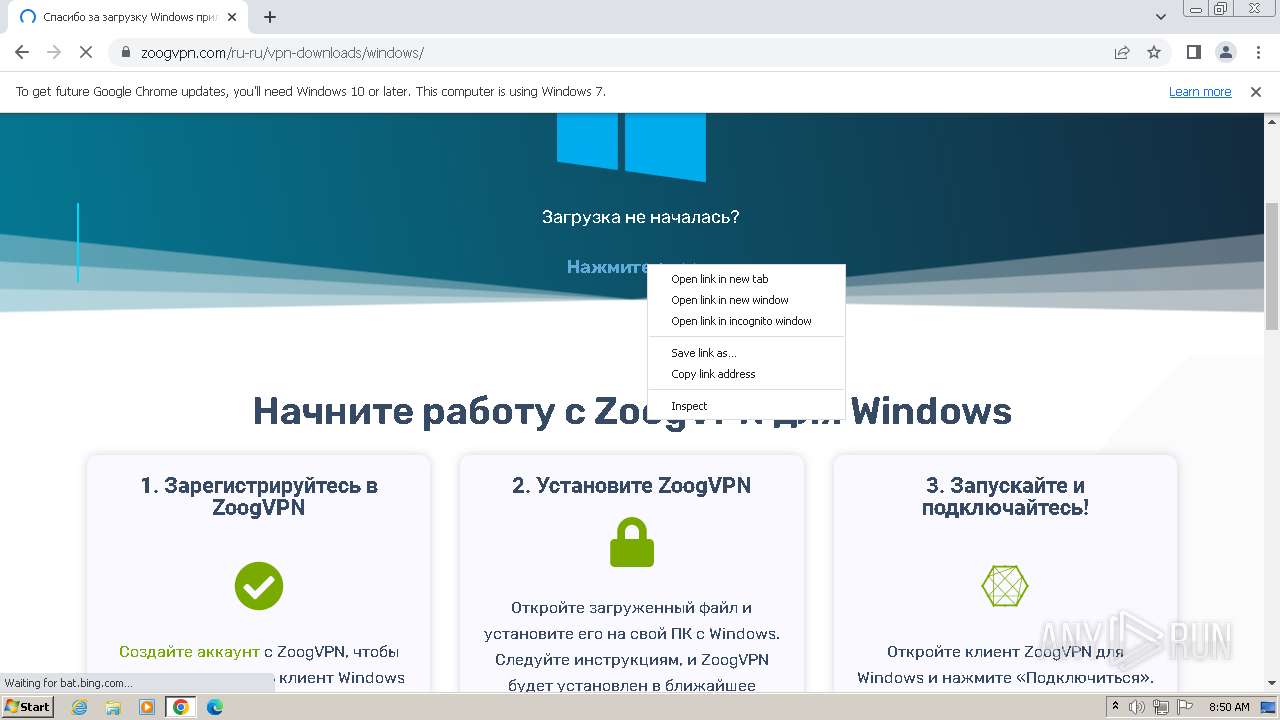Show hidden system tray icons
This screenshot has width=1280, height=720.
(1115, 707)
